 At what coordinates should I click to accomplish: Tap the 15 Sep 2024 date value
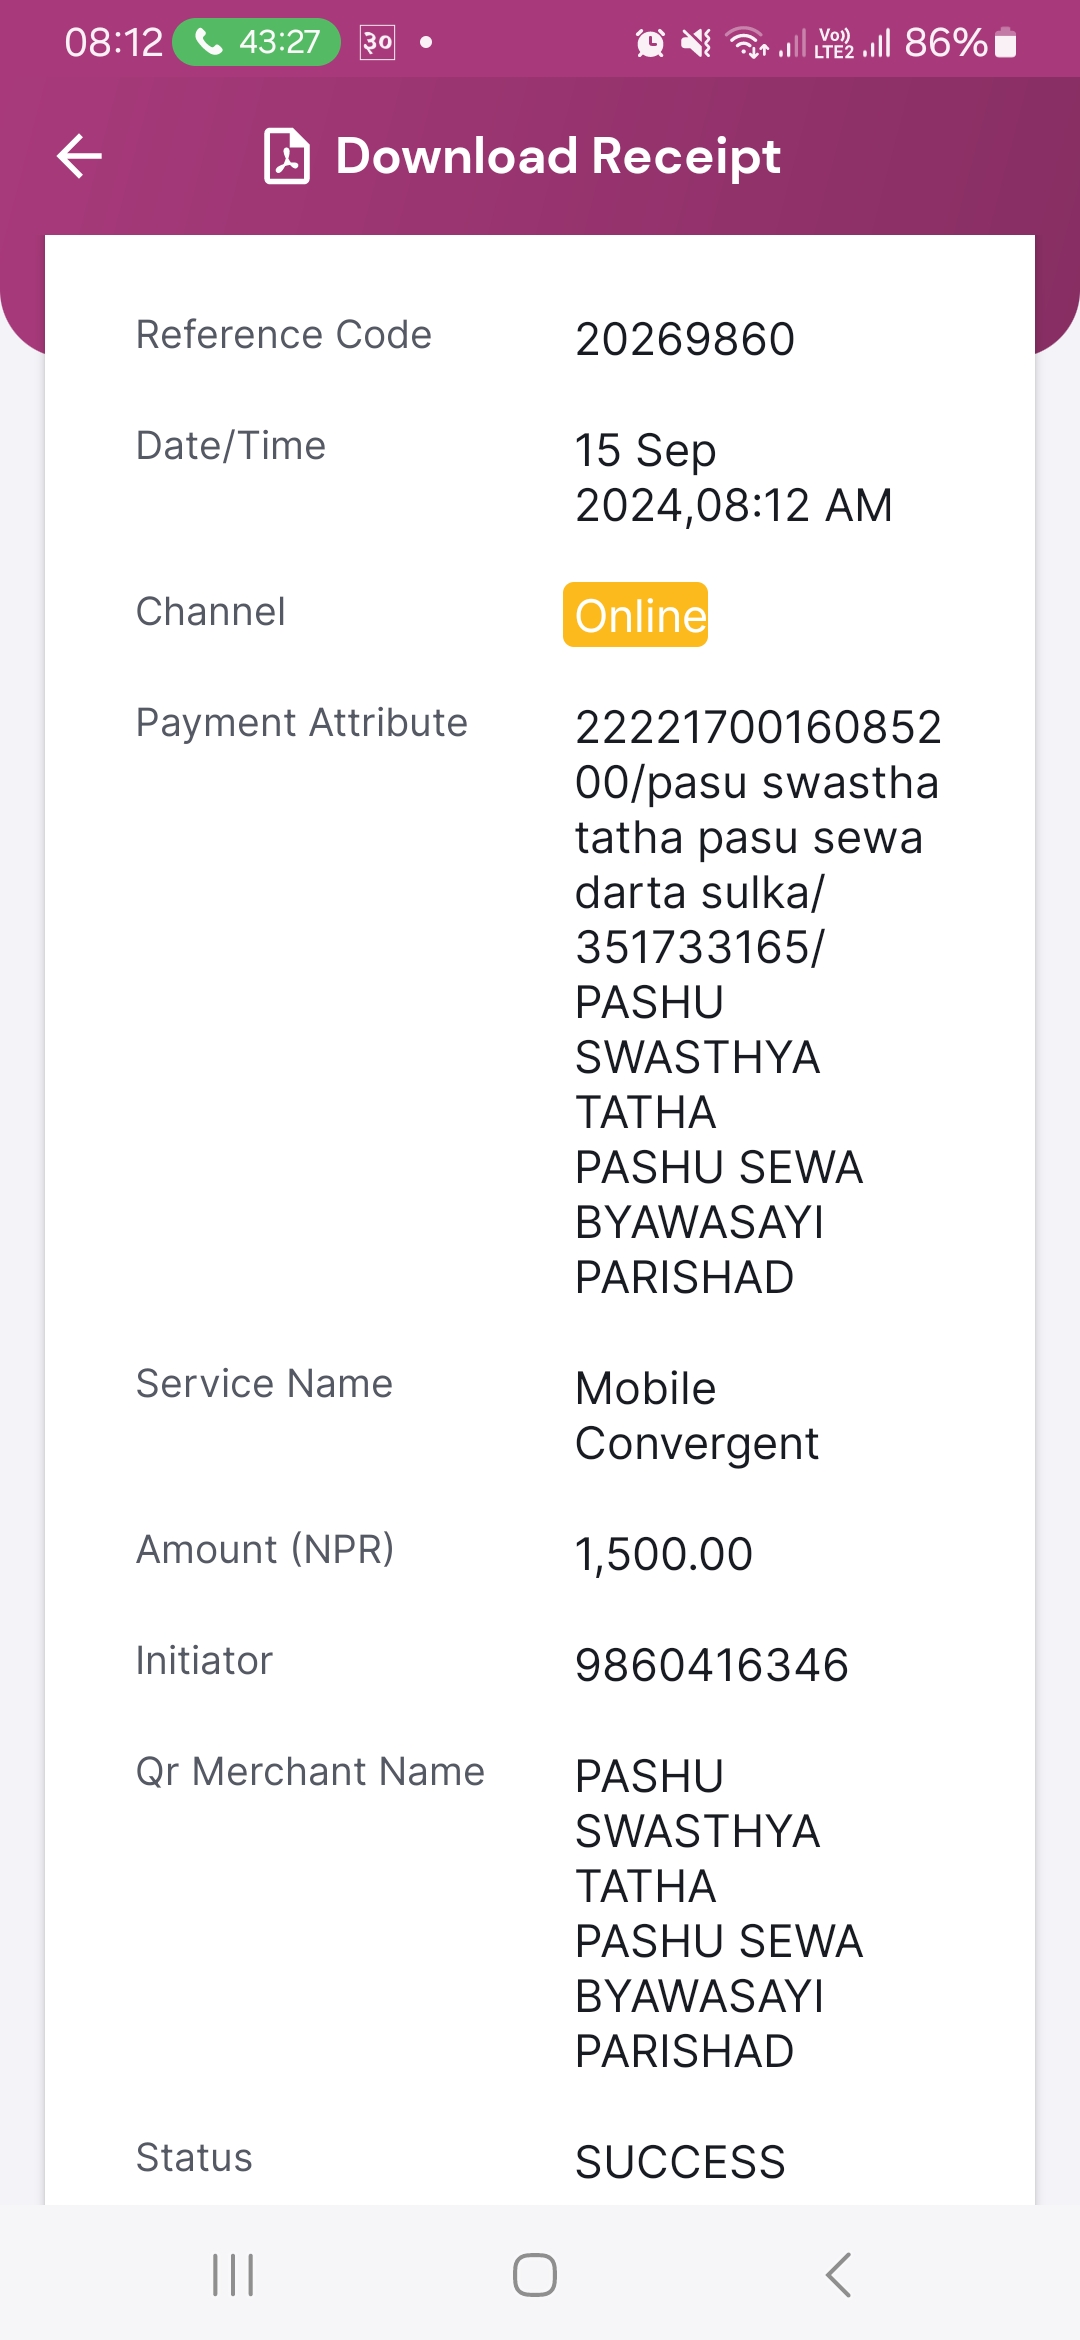733,477
